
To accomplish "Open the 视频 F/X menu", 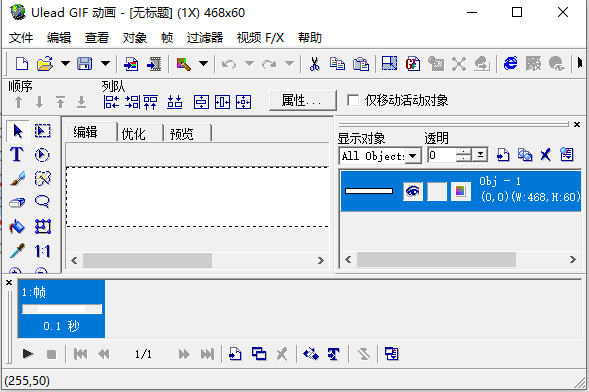I will tap(260, 38).
